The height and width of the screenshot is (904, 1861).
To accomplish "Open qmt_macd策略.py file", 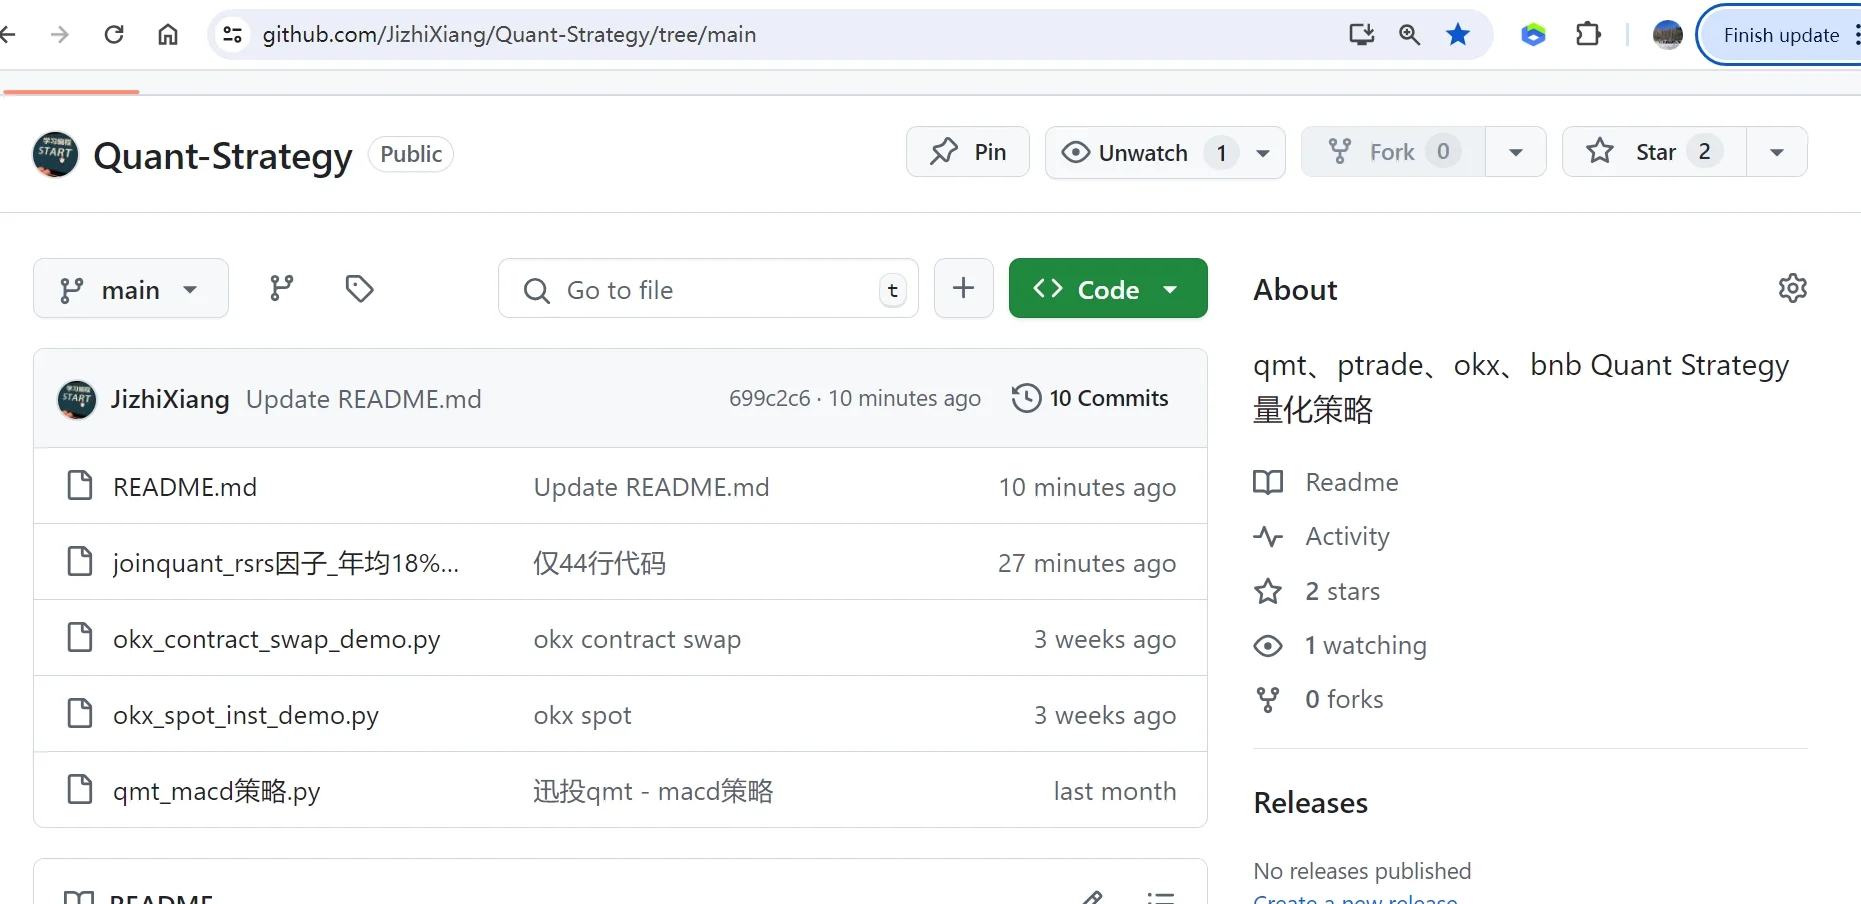I will tap(217, 791).
